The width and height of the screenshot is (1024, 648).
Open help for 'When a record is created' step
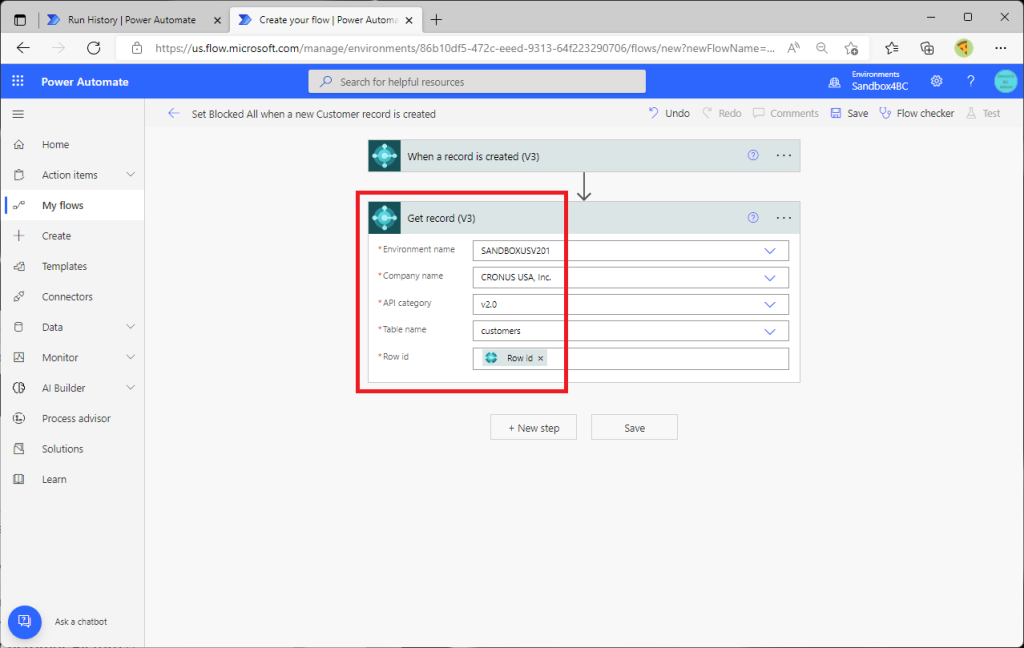point(753,155)
